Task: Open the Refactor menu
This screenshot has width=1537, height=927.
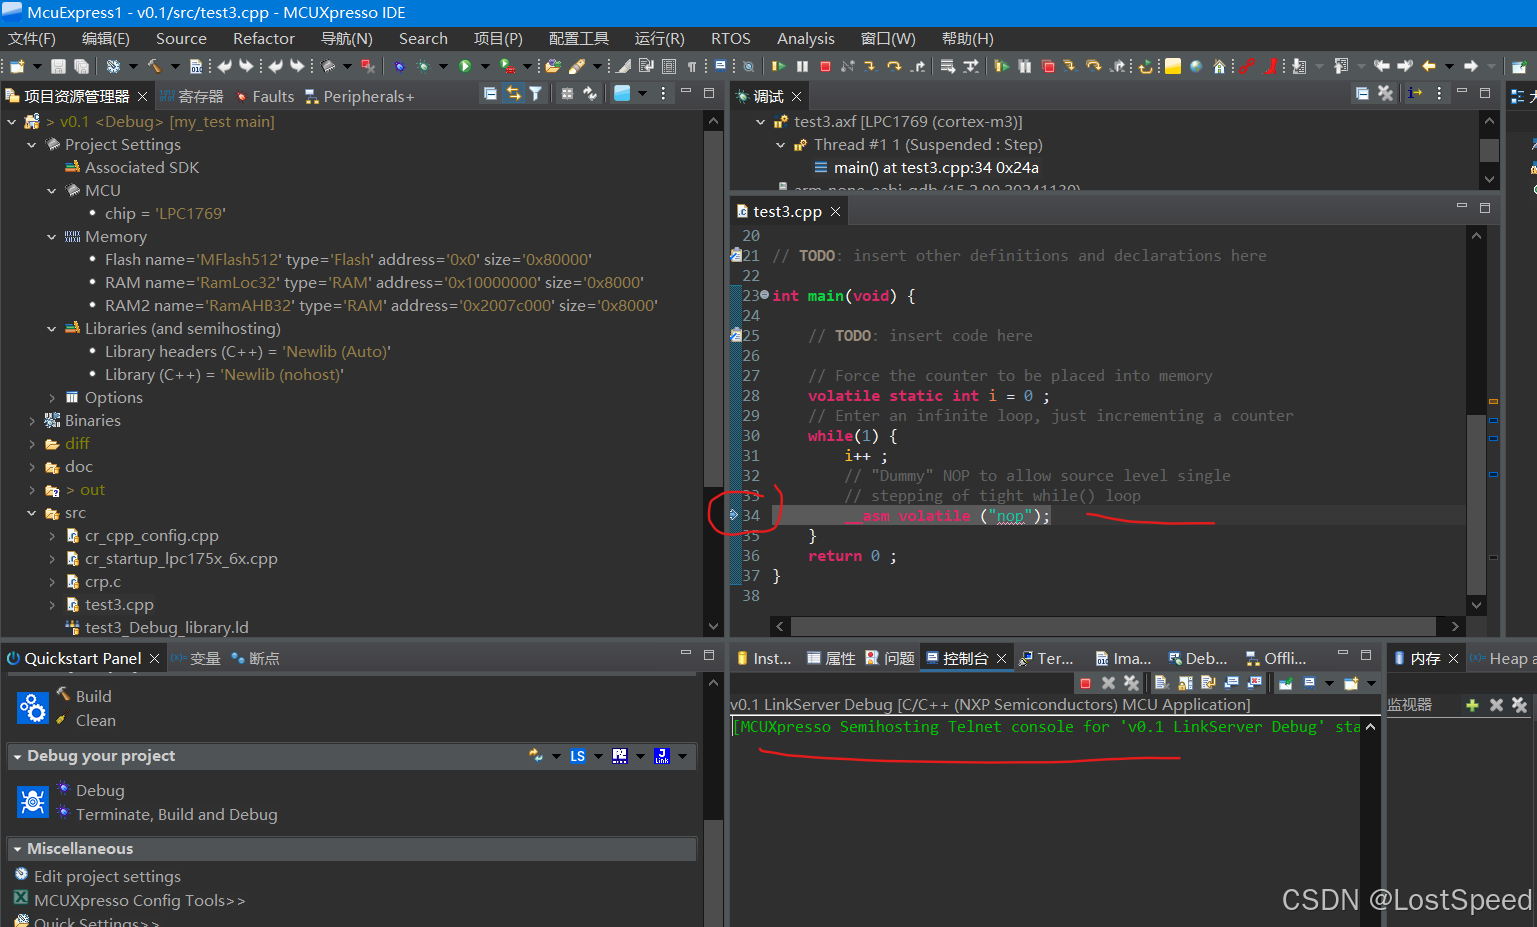Action: [x=264, y=39]
